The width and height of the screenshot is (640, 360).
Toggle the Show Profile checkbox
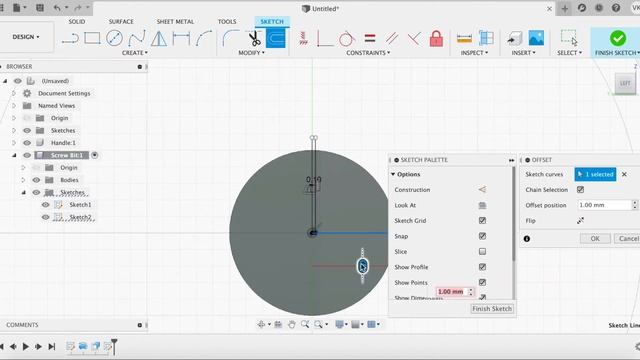[482, 267]
